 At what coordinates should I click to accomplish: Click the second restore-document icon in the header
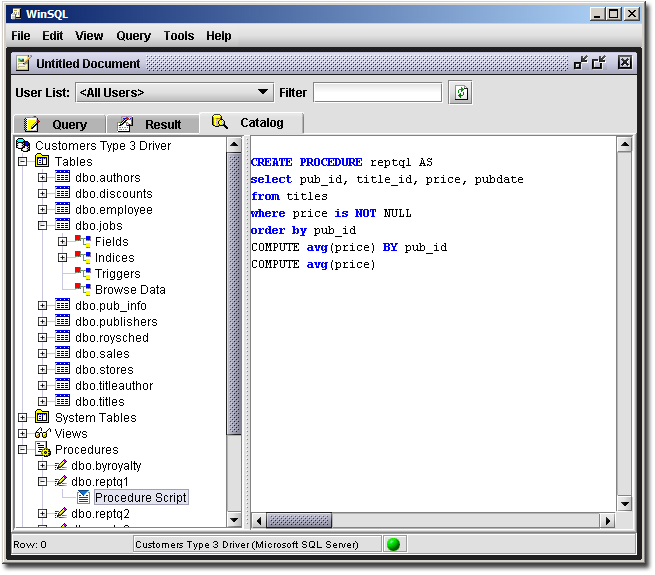[x=599, y=63]
